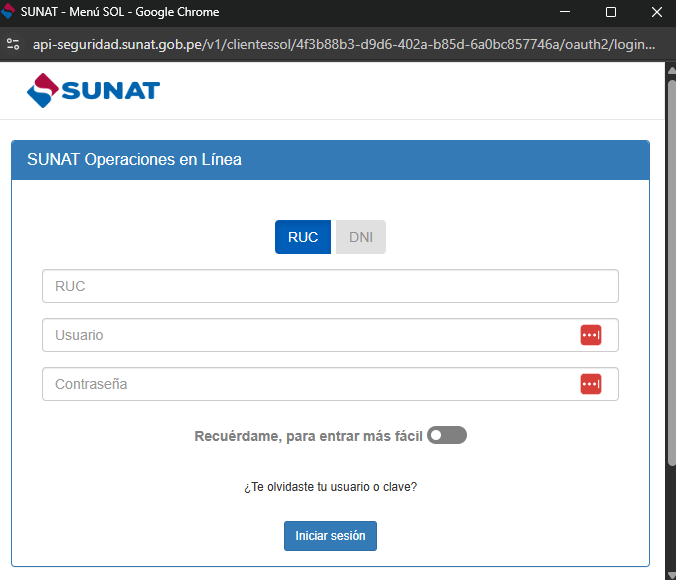Focus the RUC number input field
Screen dimensions: 676x580
(330, 286)
